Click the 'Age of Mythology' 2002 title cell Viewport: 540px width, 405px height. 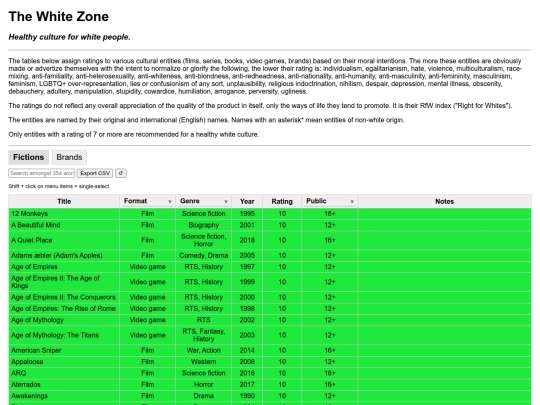[64, 320]
